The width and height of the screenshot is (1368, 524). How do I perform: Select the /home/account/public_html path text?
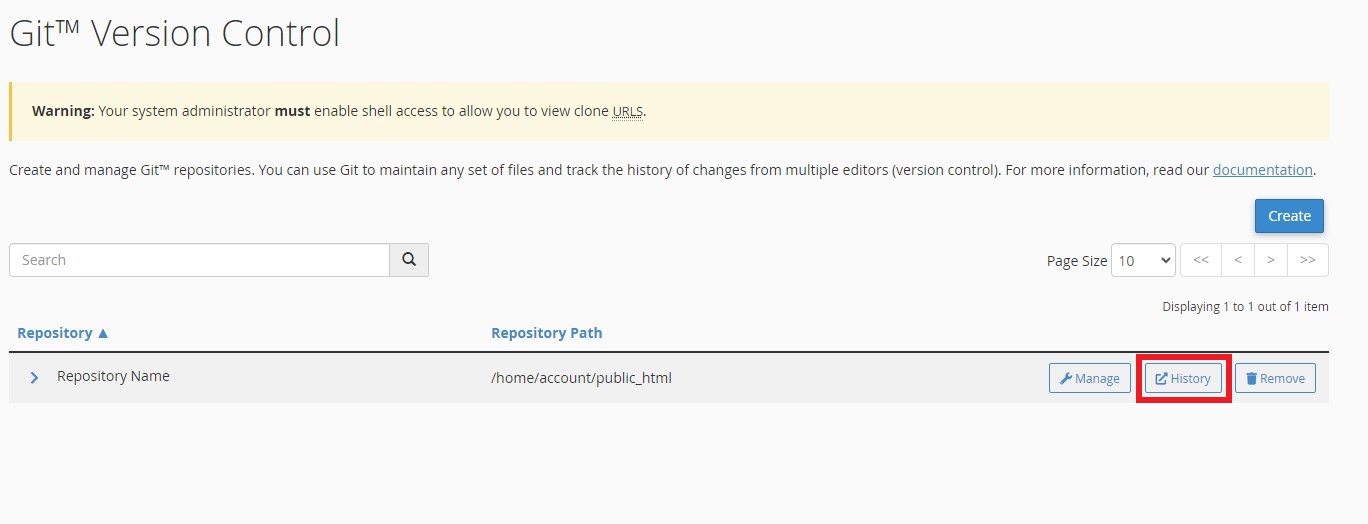[x=581, y=378]
